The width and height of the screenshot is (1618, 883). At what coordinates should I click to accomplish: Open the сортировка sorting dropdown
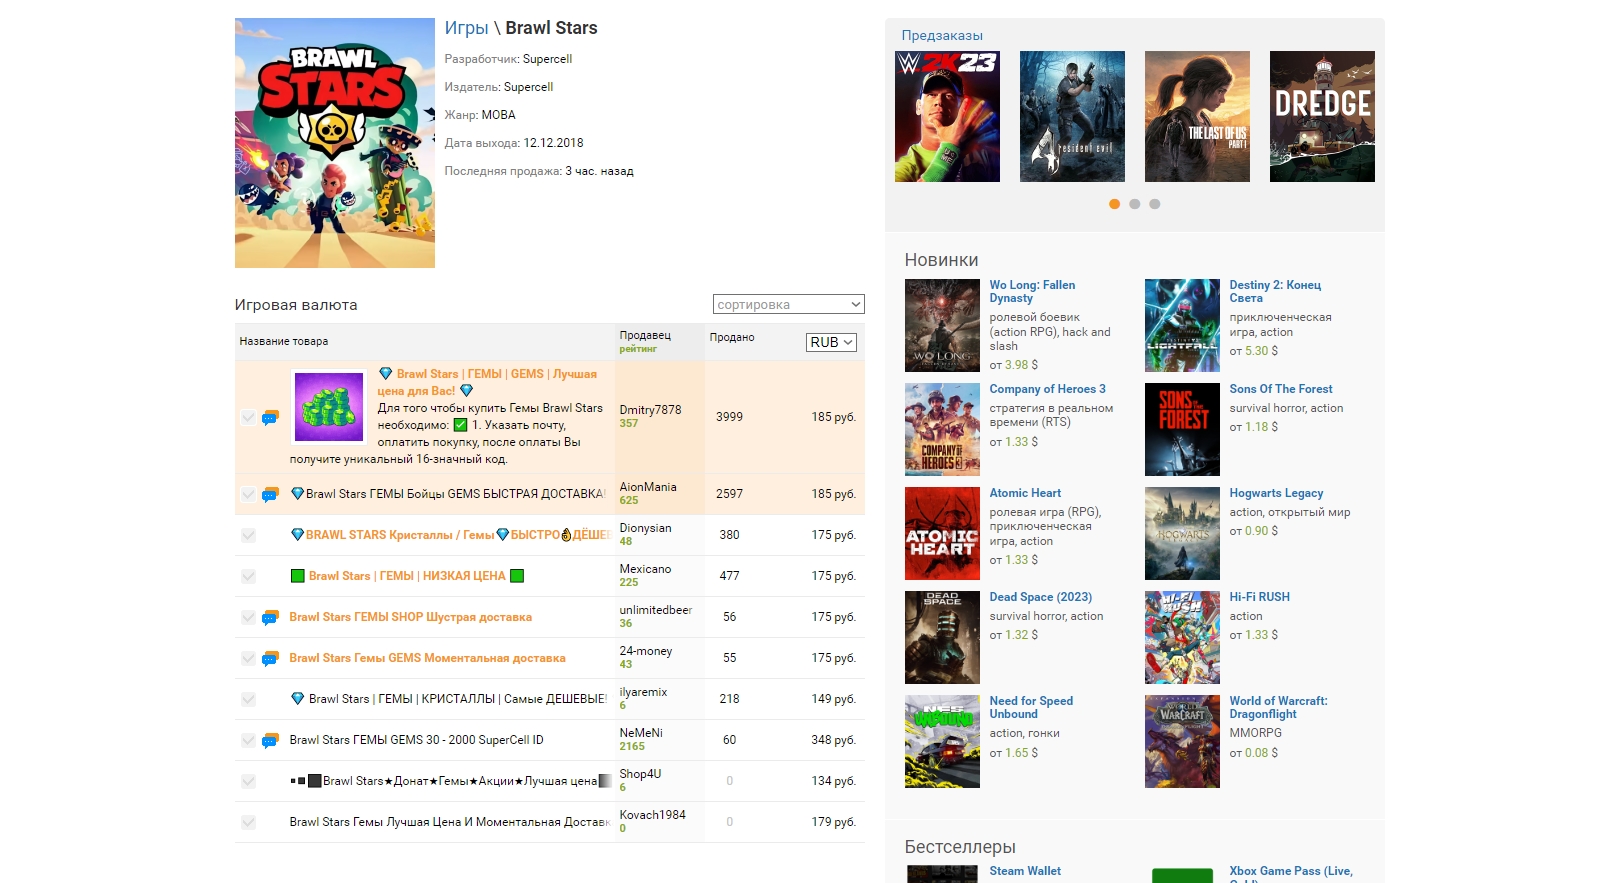[x=788, y=304]
